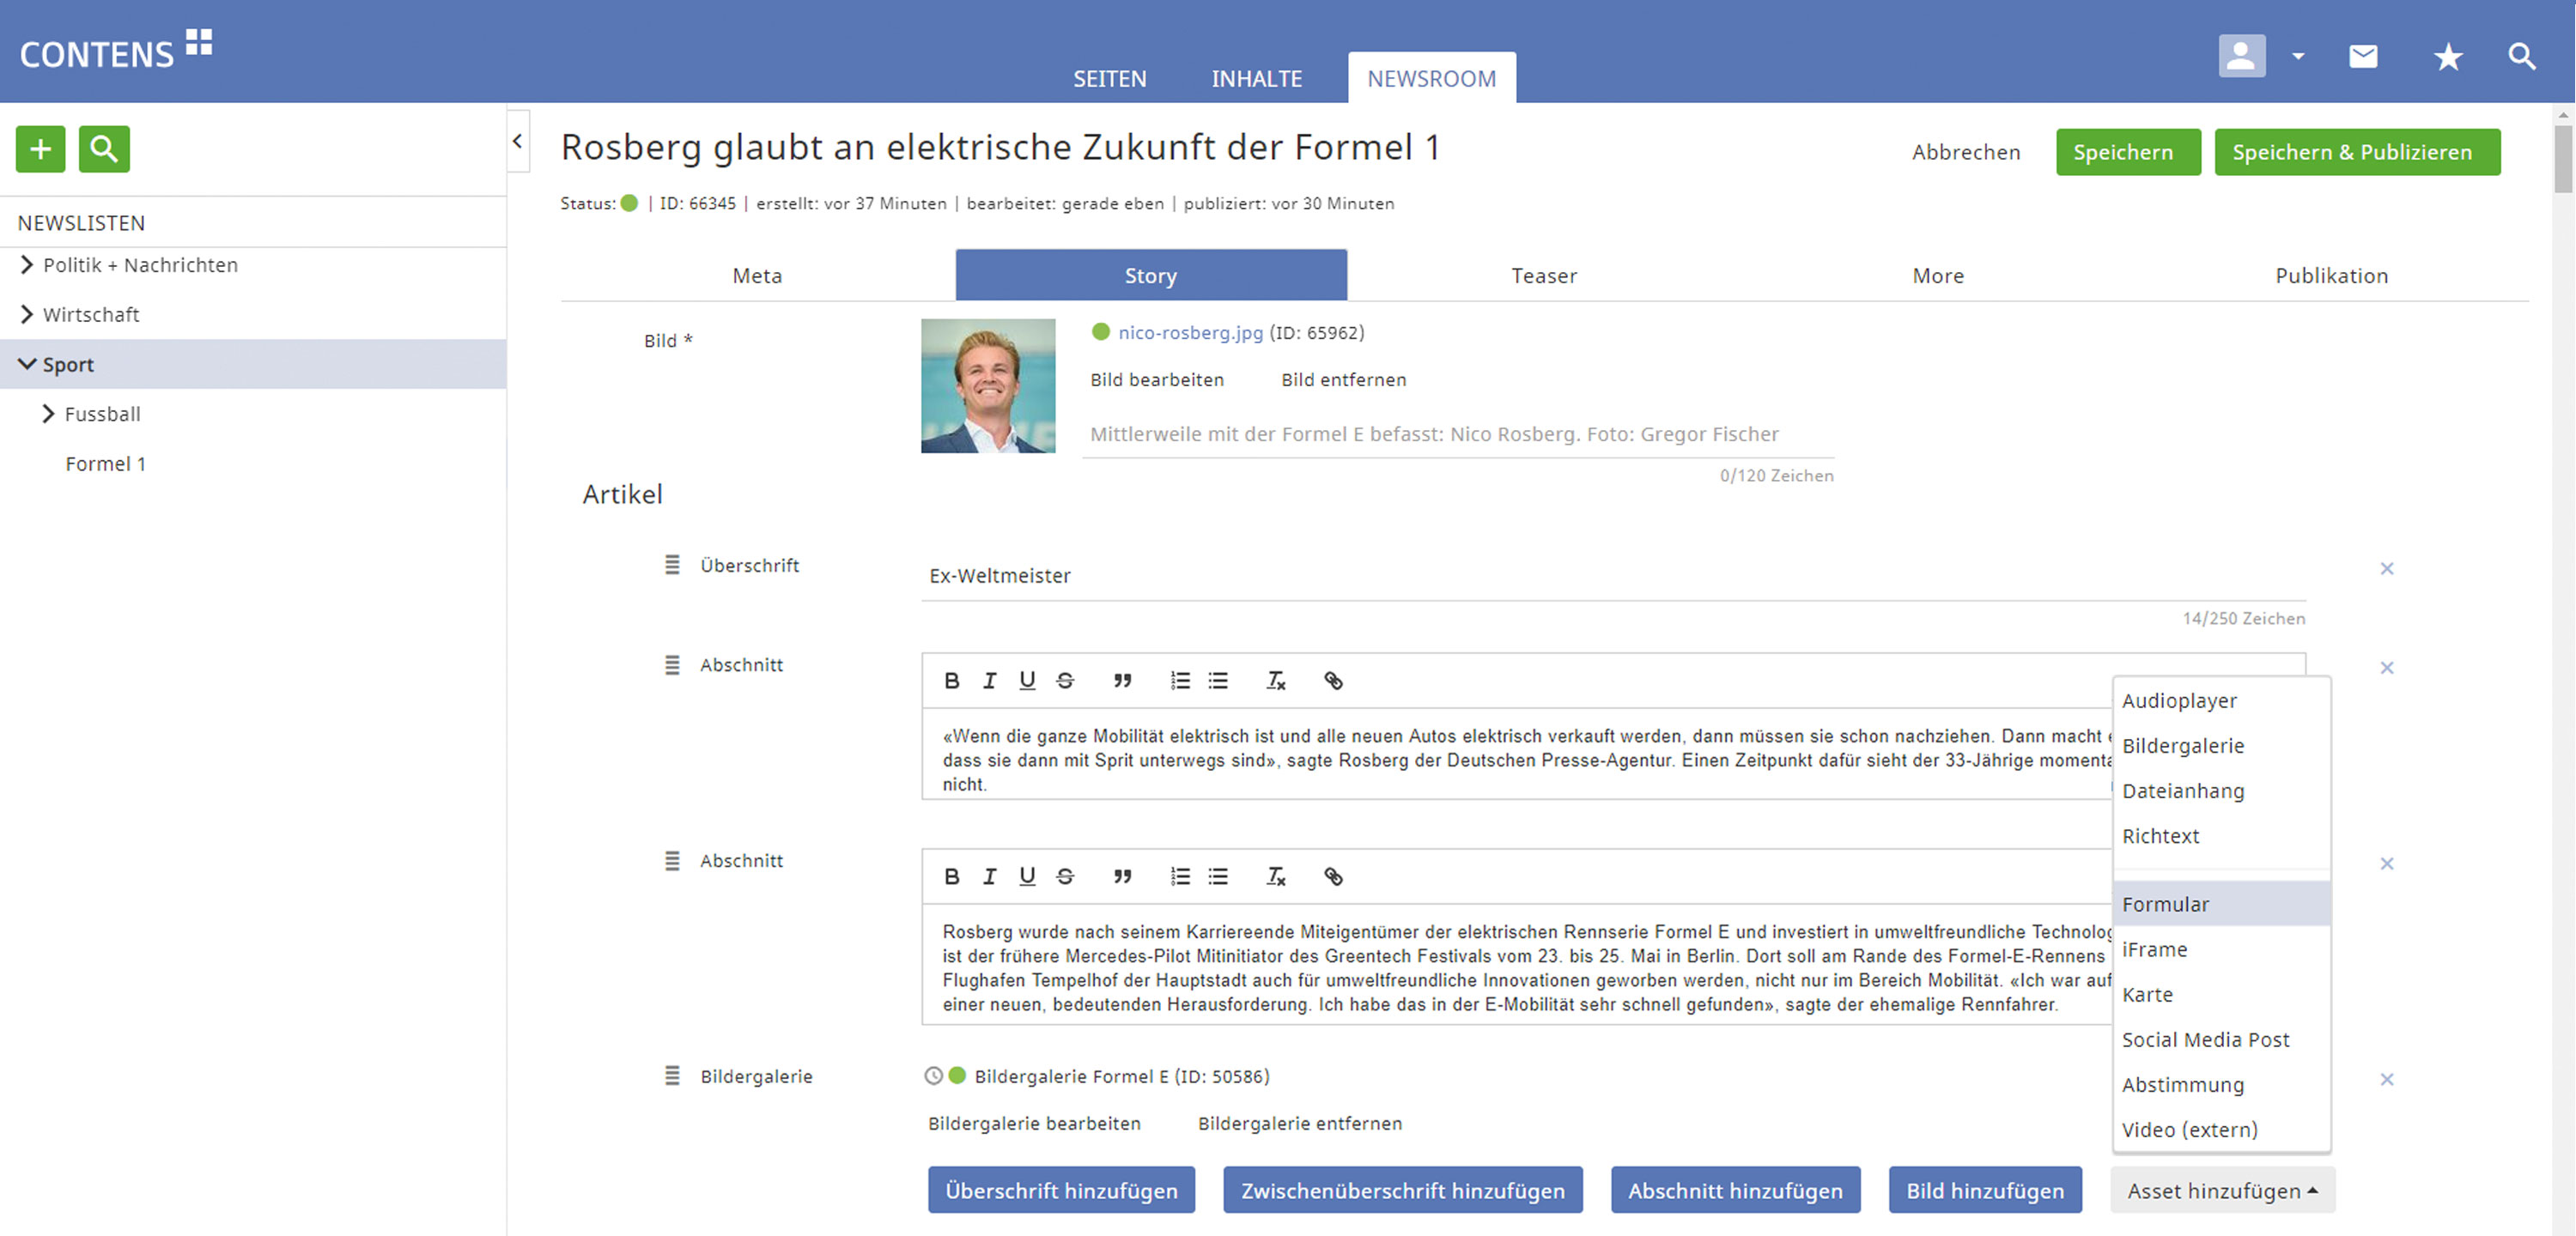Remove the Überschrift block with its X
Image resolution: width=2576 pixels, height=1236 pixels.
point(2386,569)
